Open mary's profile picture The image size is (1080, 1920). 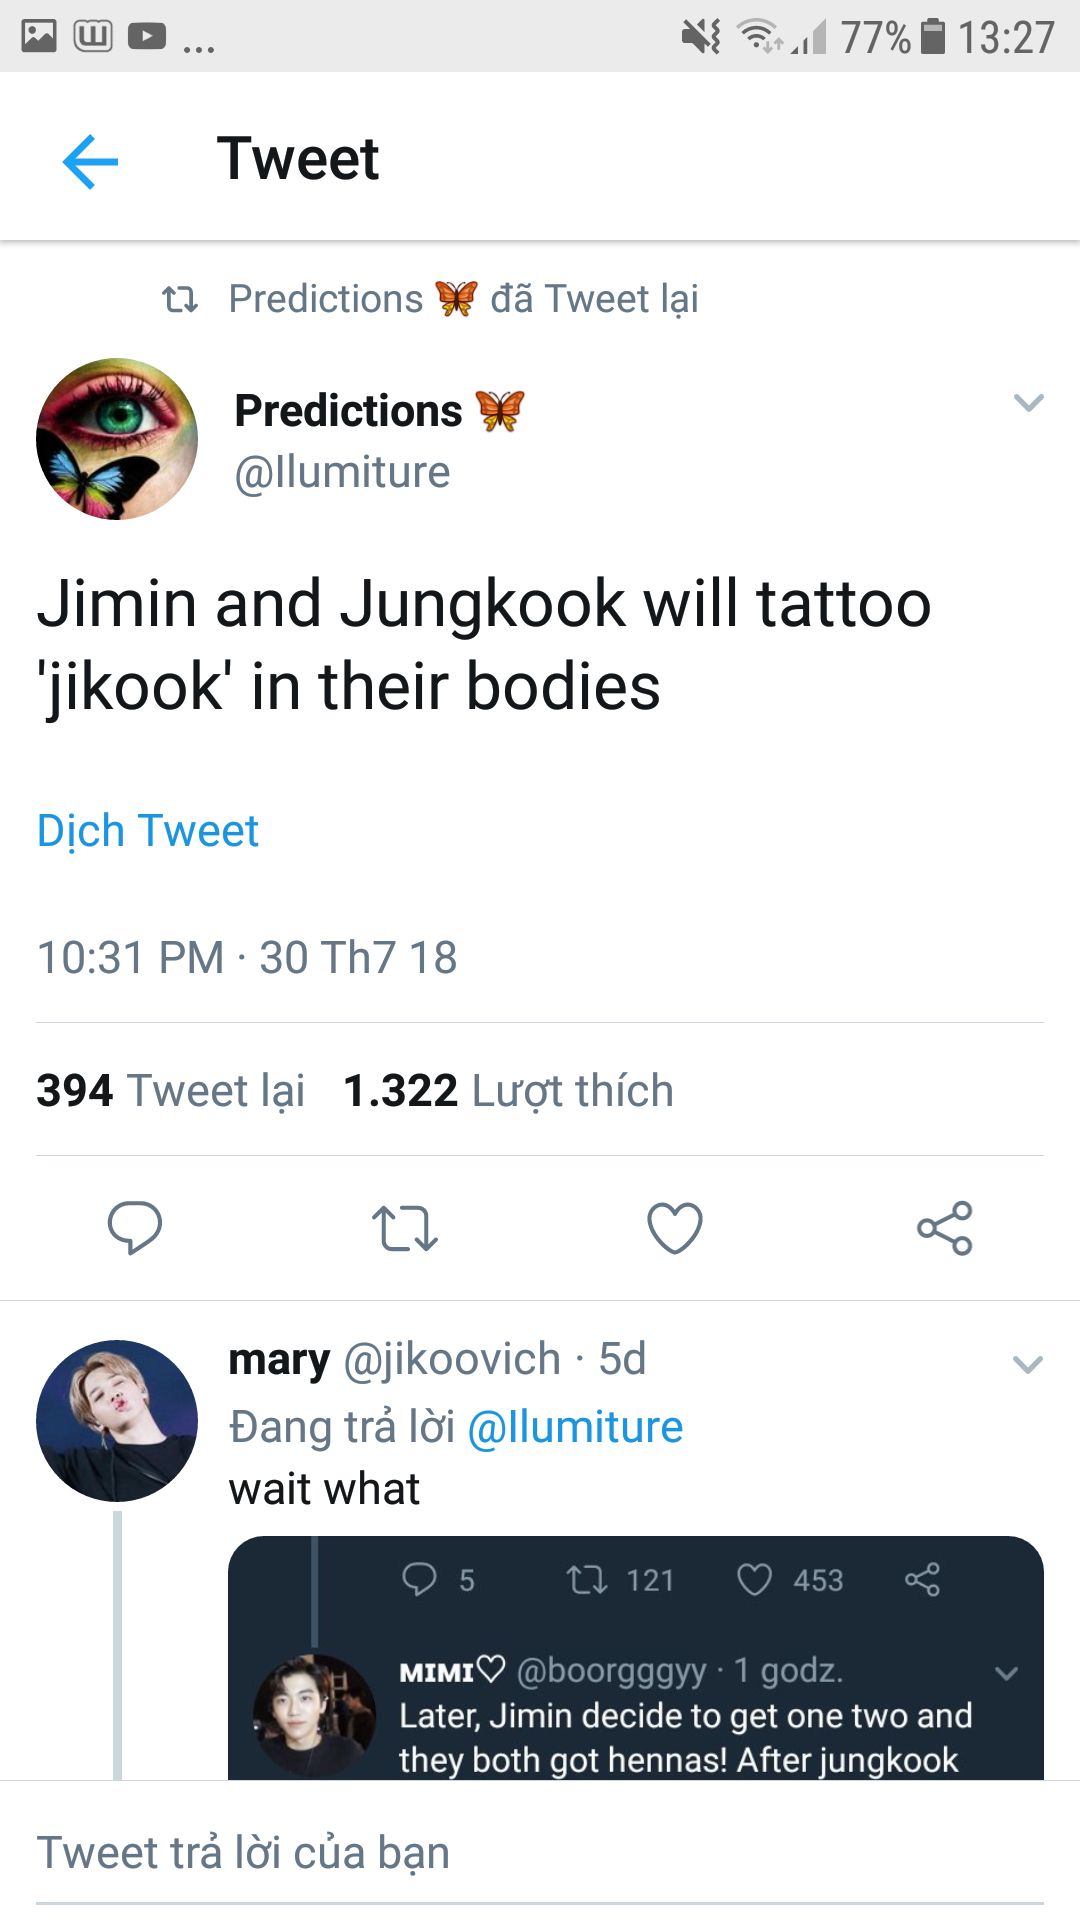(x=117, y=1421)
